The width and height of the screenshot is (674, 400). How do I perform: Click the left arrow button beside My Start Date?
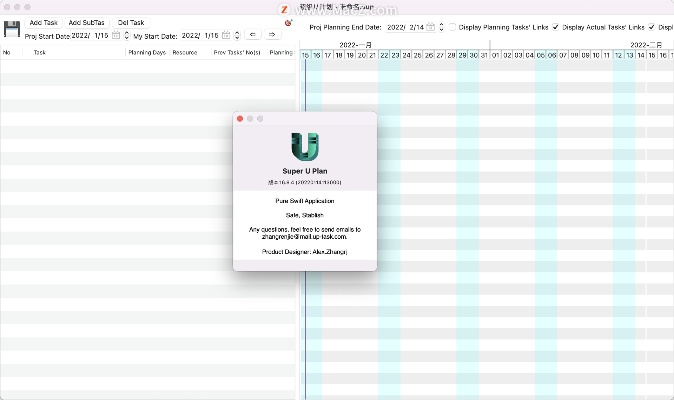(253, 34)
